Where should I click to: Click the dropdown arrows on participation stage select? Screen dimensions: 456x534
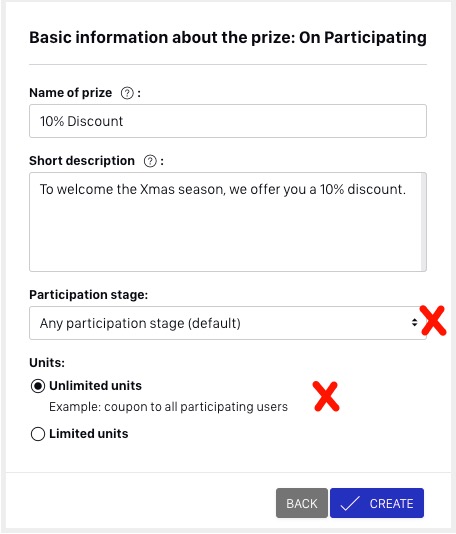coord(414,323)
